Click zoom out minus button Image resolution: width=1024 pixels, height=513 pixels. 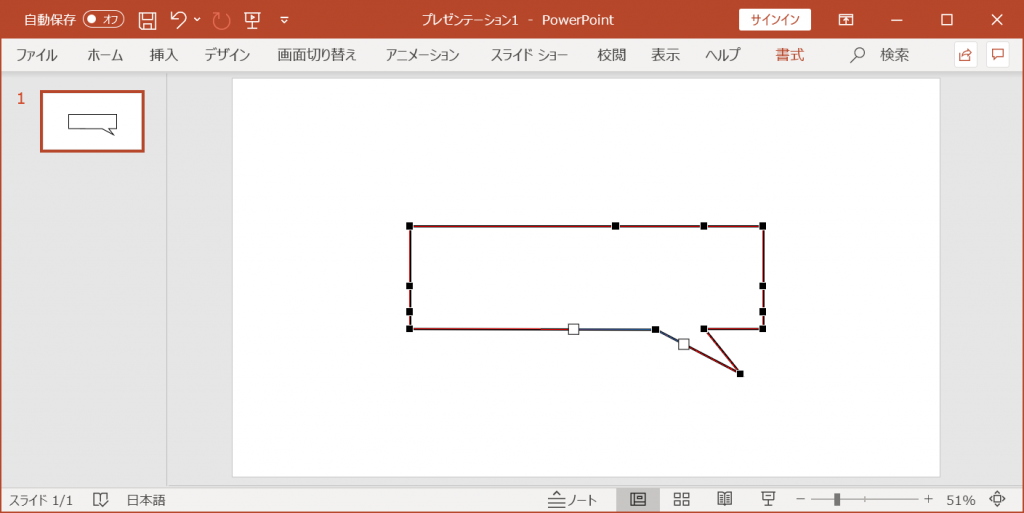801,499
